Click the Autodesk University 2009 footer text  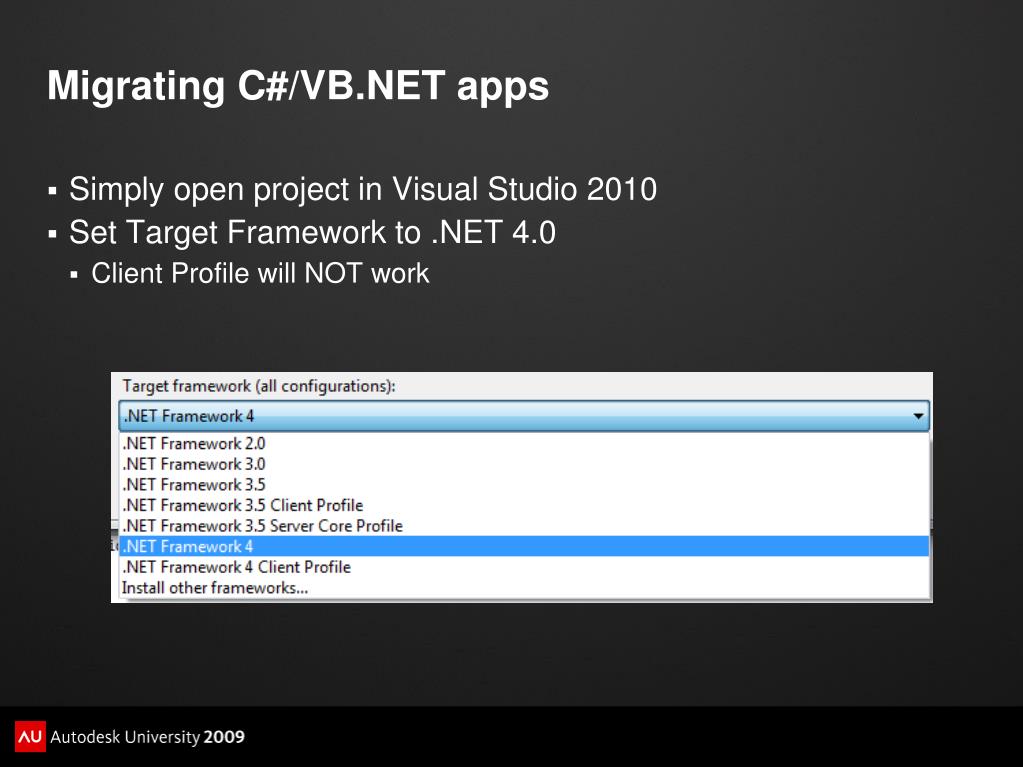(x=147, y=737)
